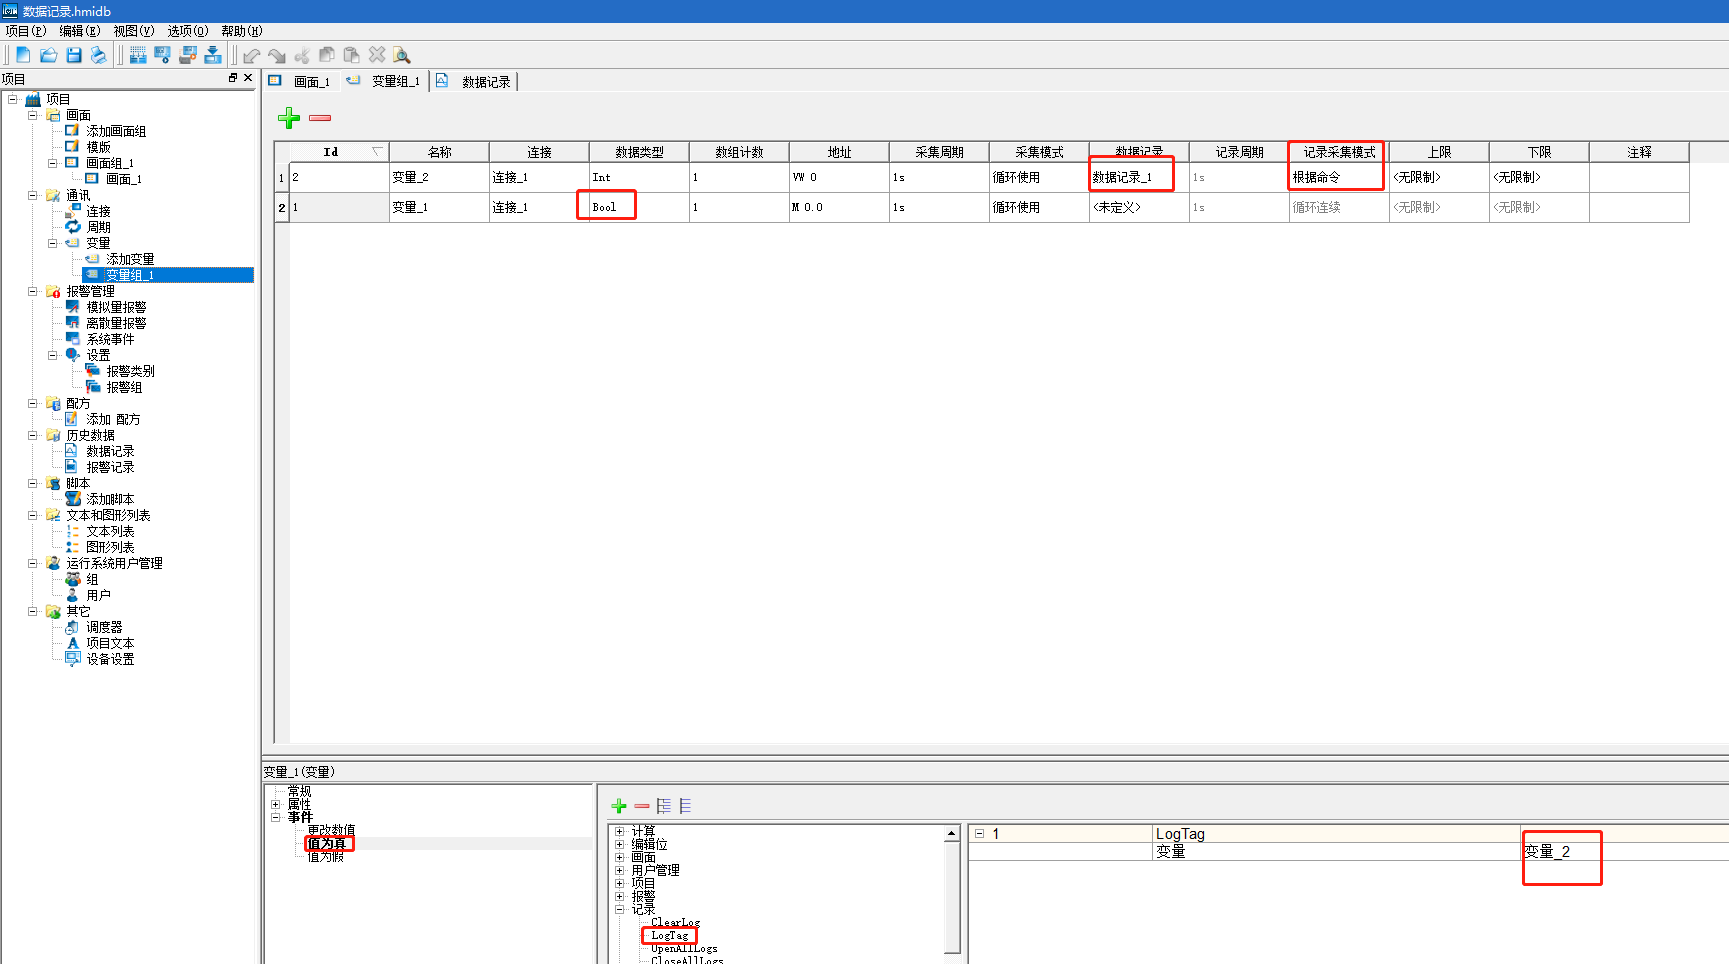This screenshot has height=964, width=1729.
Task: Click the green plus to add a variable
Action: tap(289, 118)
